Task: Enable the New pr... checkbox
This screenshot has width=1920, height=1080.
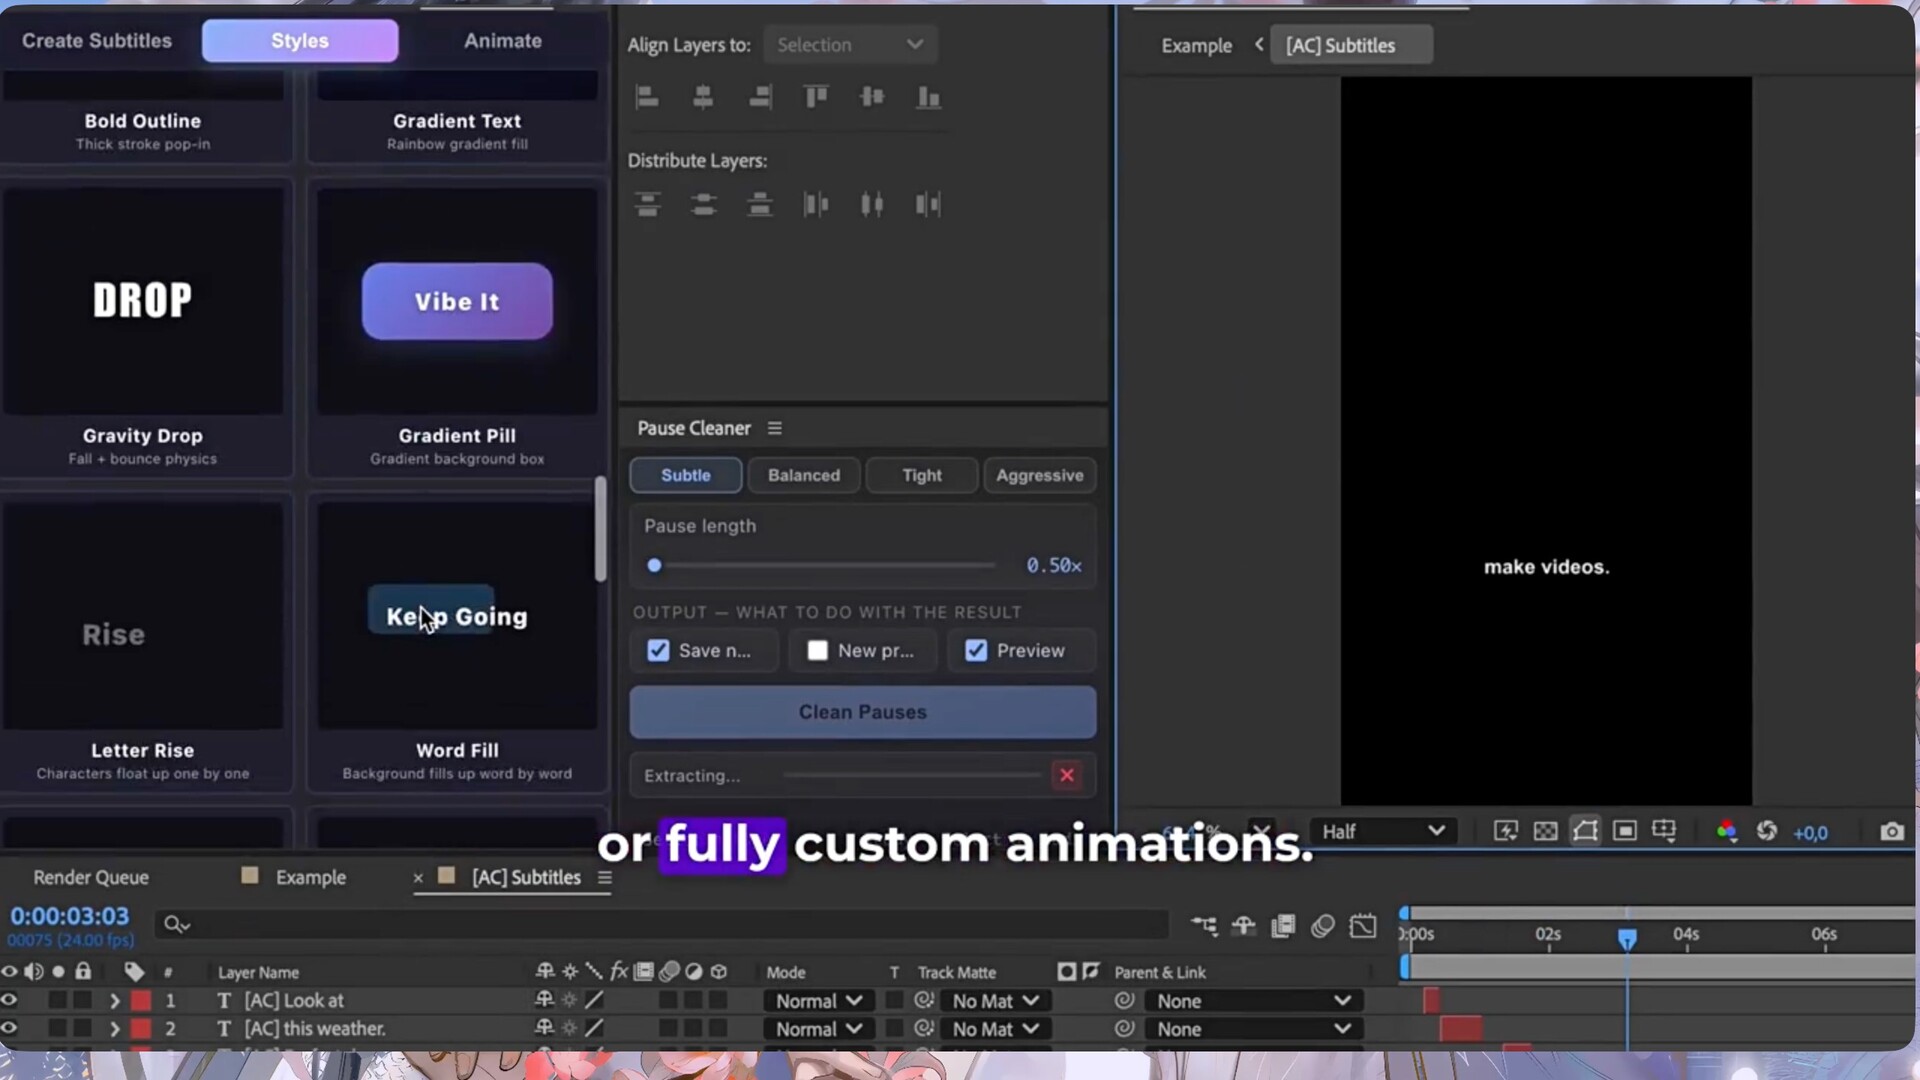Action: click(817, 651)
